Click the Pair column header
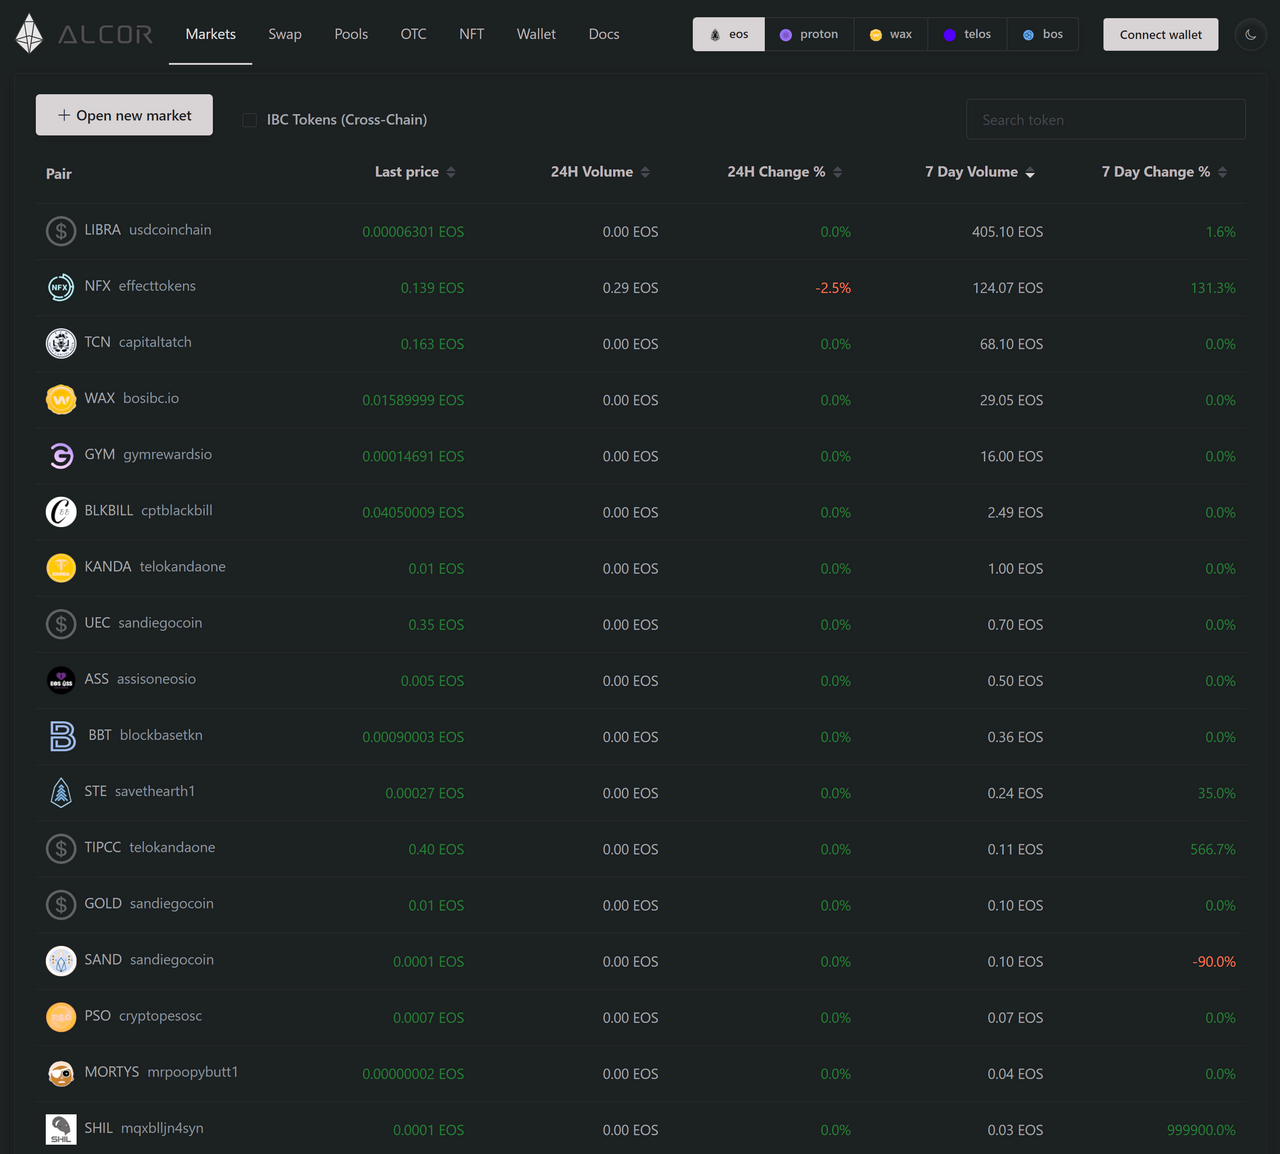 pyautogui.click(x=59, y=174)
